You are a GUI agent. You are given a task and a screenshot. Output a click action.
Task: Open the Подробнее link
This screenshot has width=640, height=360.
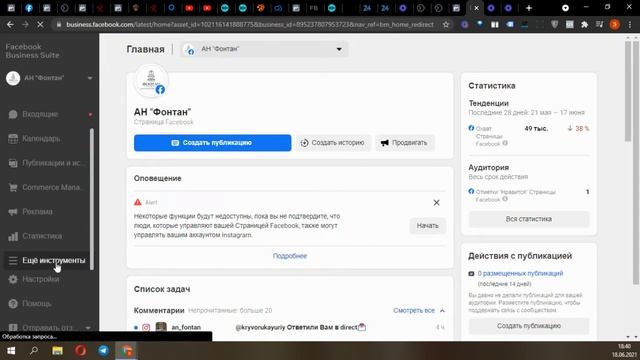point(290,256)
